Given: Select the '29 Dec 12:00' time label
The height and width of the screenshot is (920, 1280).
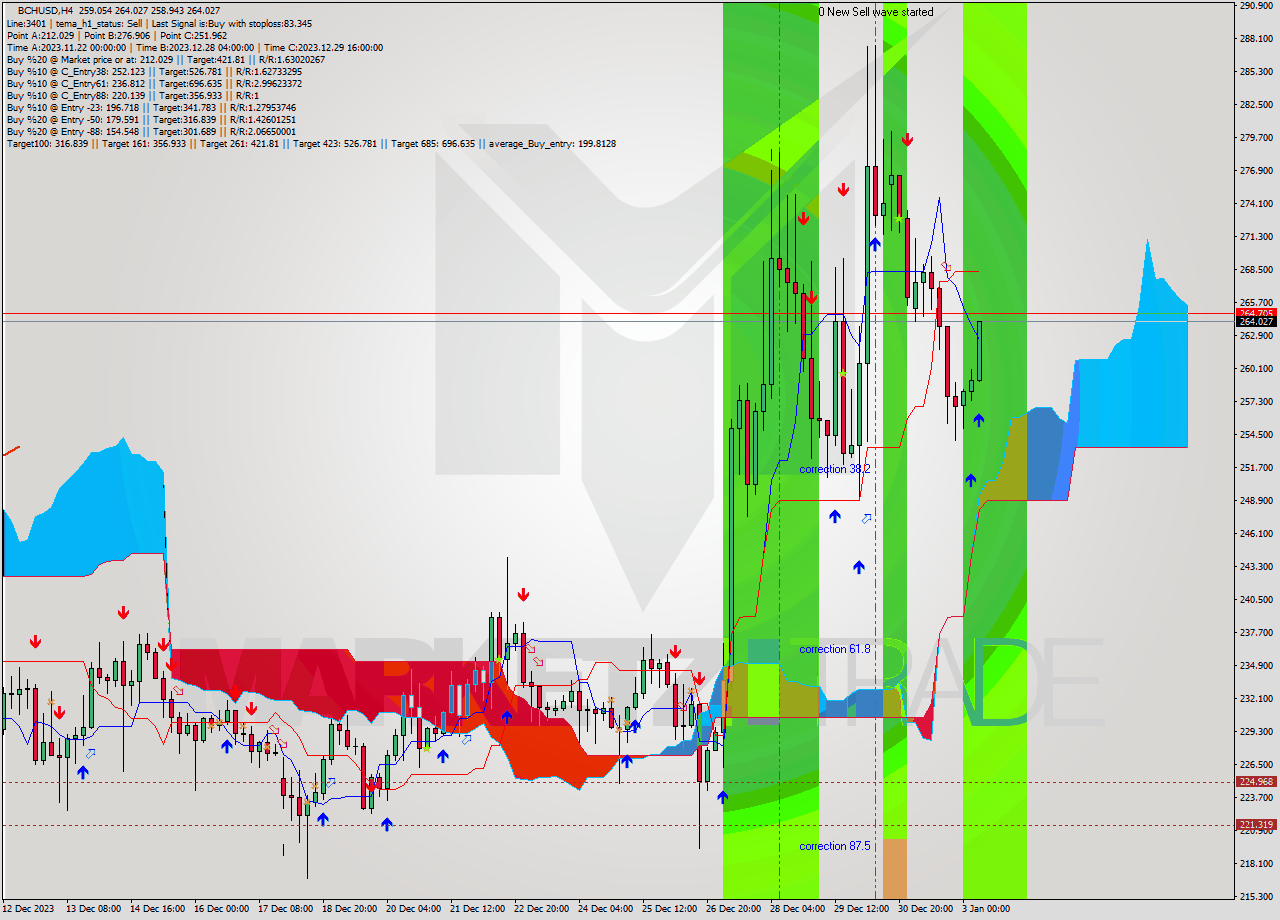Looking at the screenshot, I should (x=861, y=909).
